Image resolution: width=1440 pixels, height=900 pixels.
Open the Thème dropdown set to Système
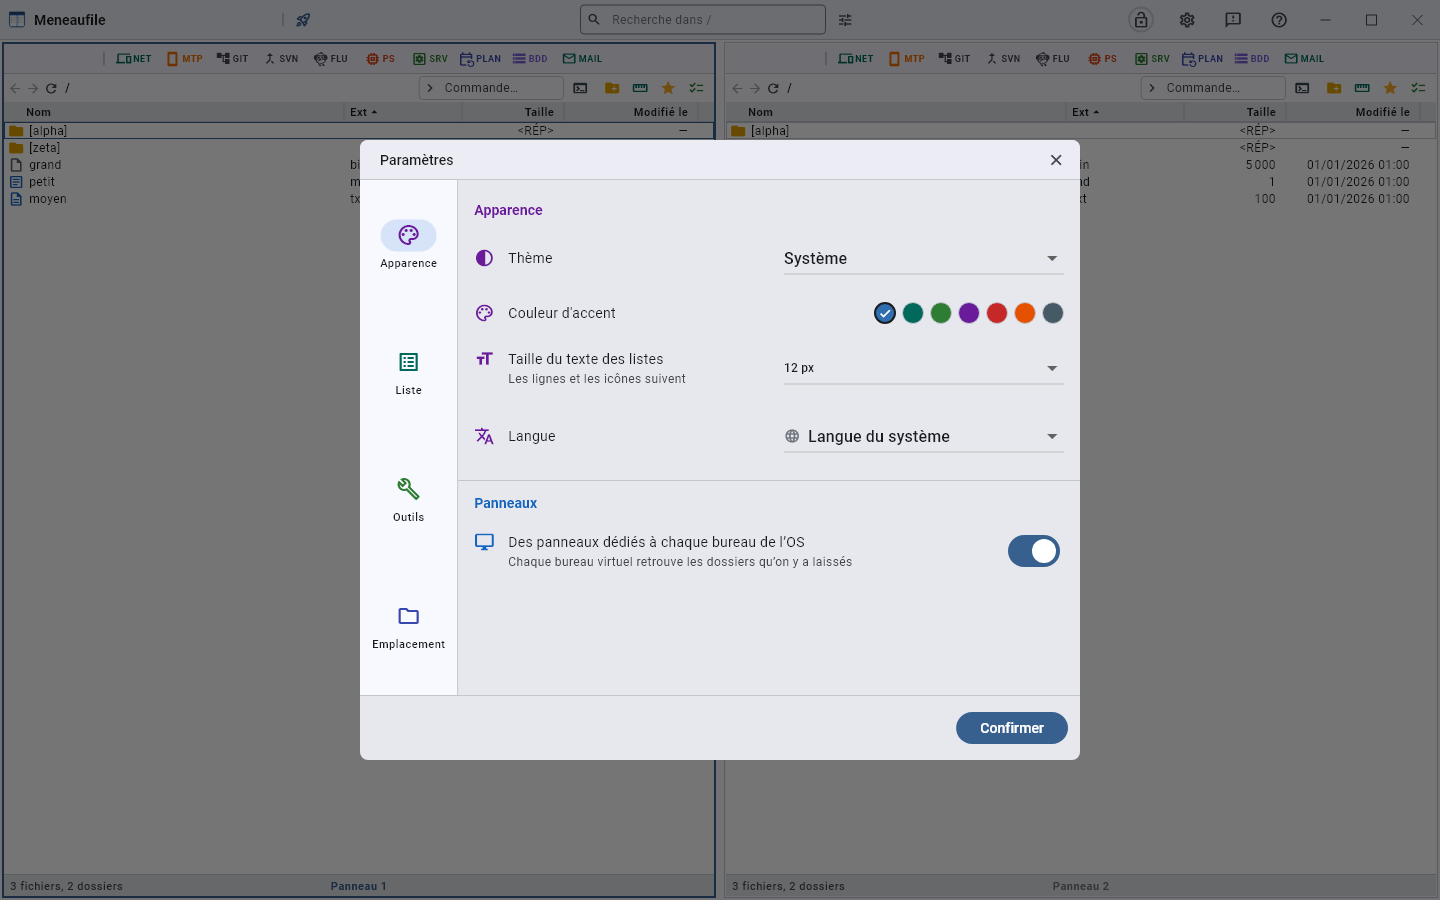point(923,258)
